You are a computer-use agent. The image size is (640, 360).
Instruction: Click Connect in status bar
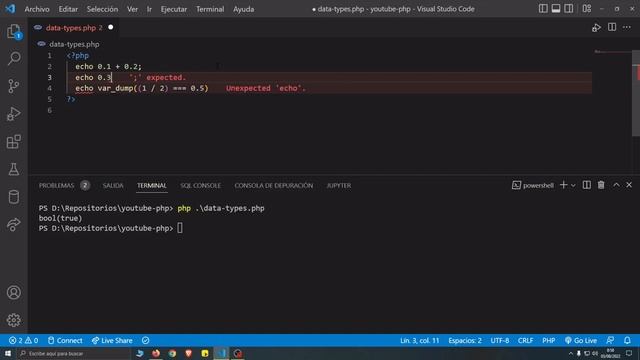[x=65, y=340]
